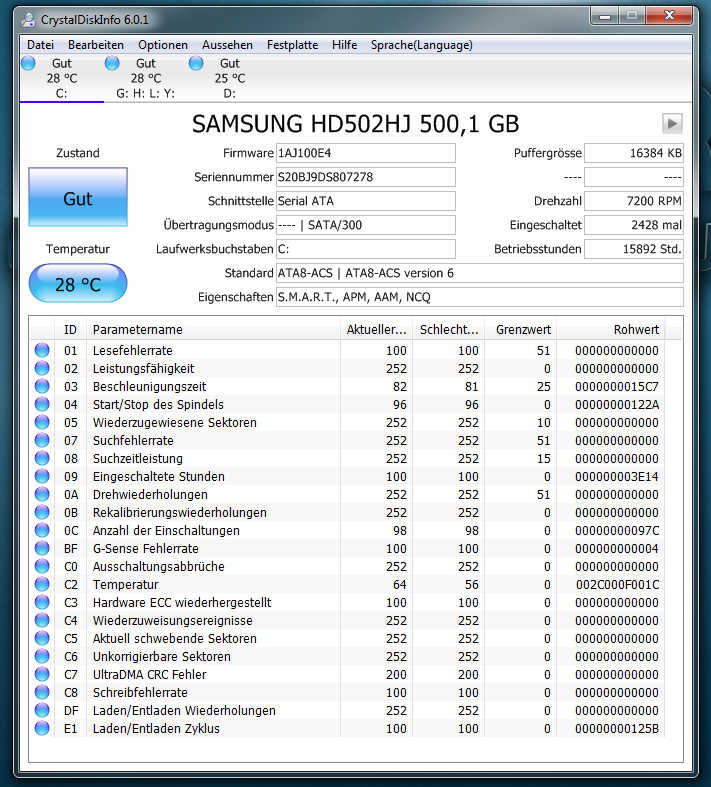This screenshot has width=711, height=787.
Task: Click the Puffergrösse field 16384 KB
Action: coord(634,153)
